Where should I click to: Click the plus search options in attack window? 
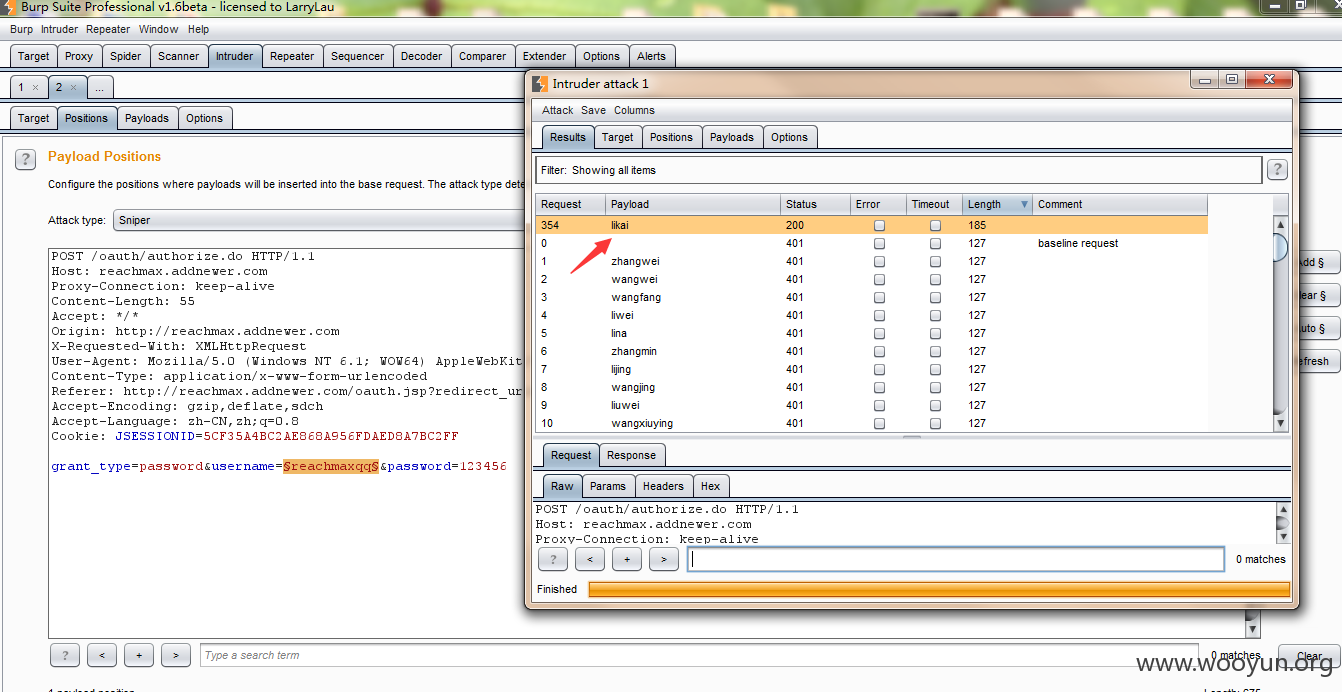tap(627, 559)
